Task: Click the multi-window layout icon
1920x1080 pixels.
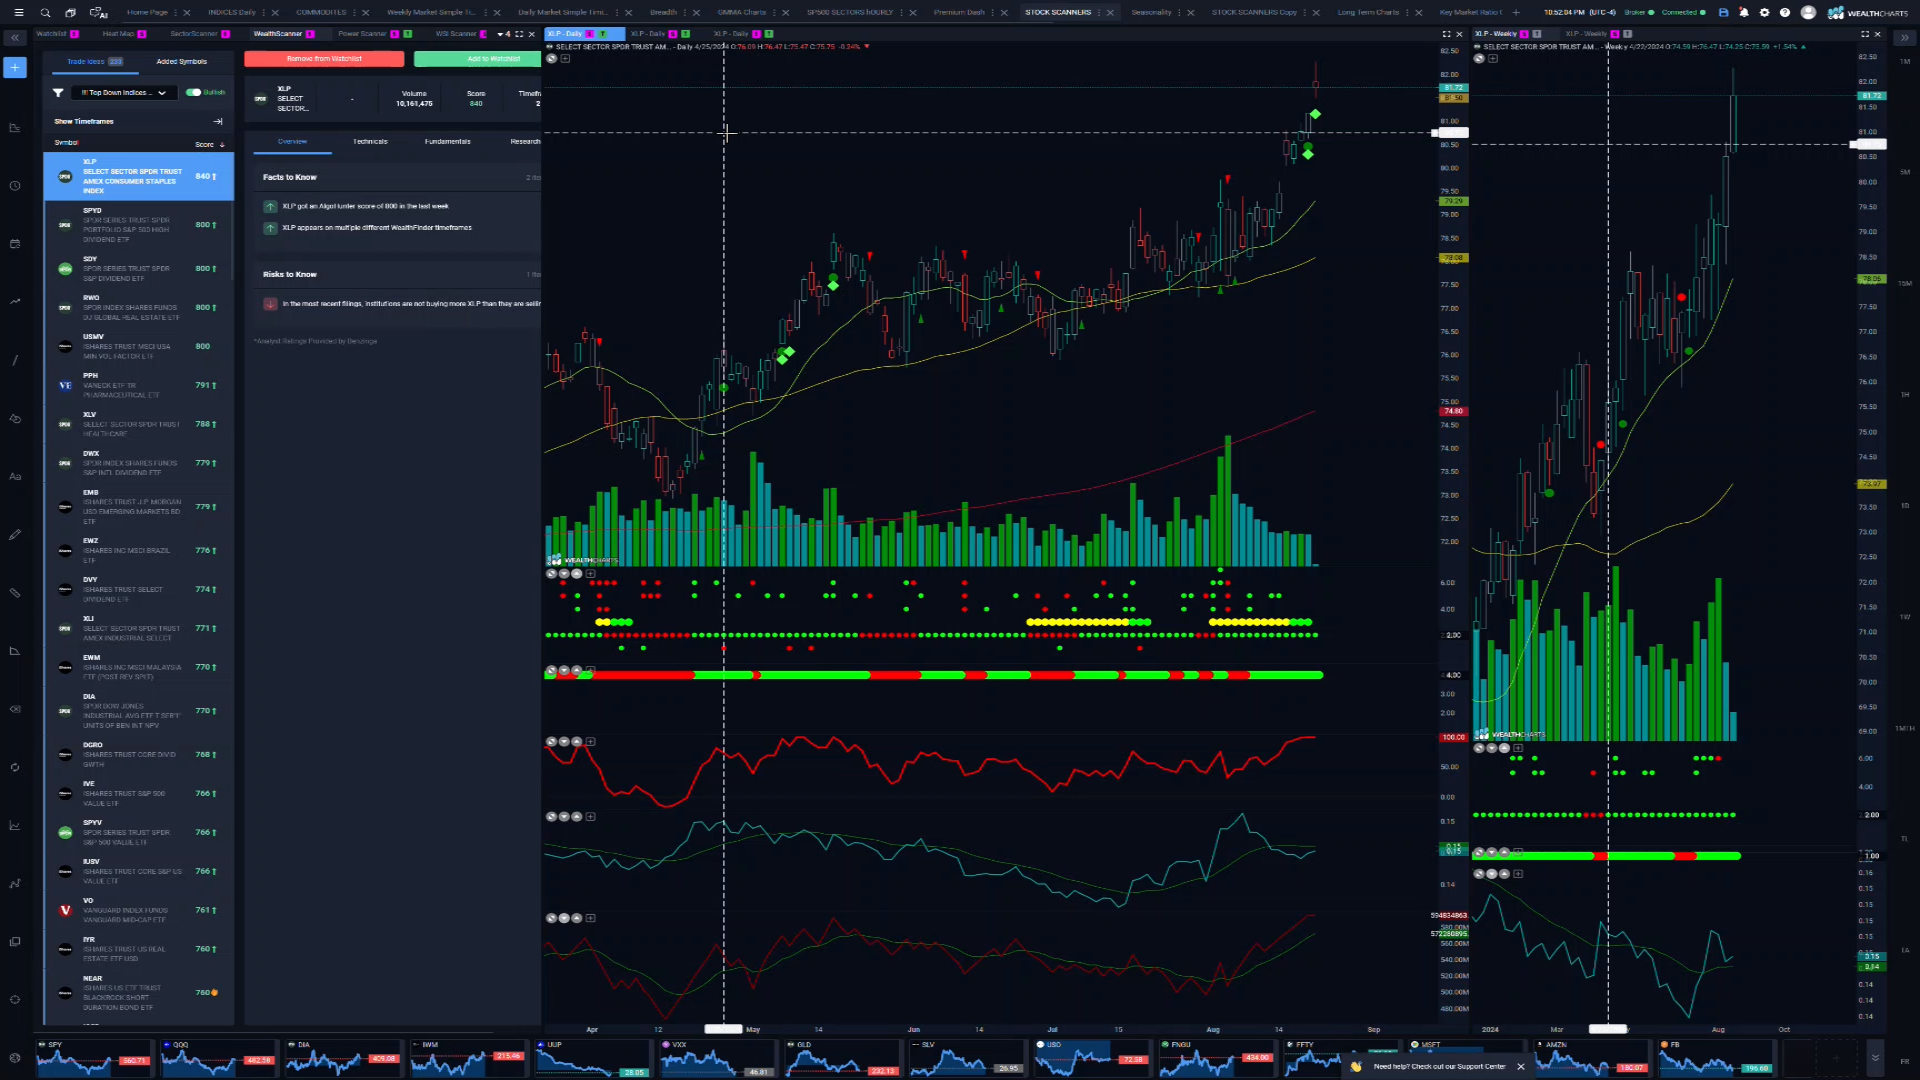Action: pos(71,12)
